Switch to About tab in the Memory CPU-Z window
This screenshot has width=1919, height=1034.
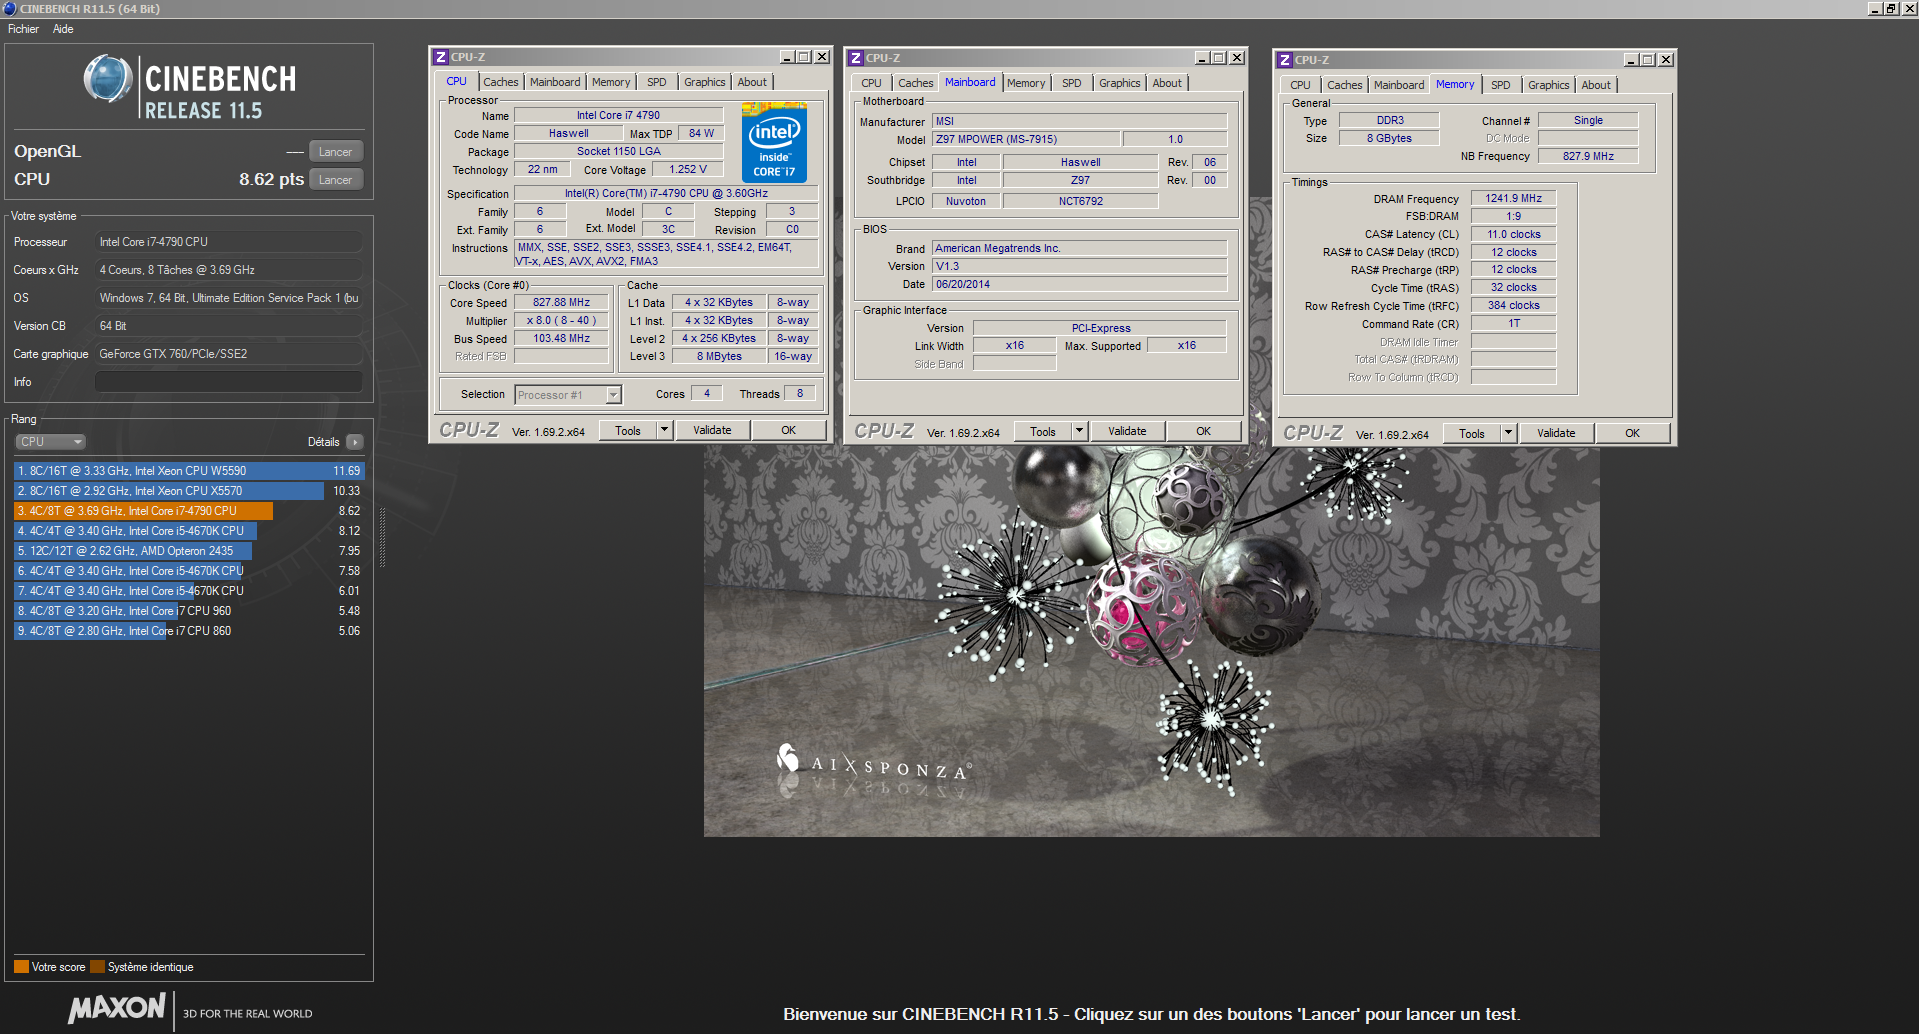coord(1596,85)
